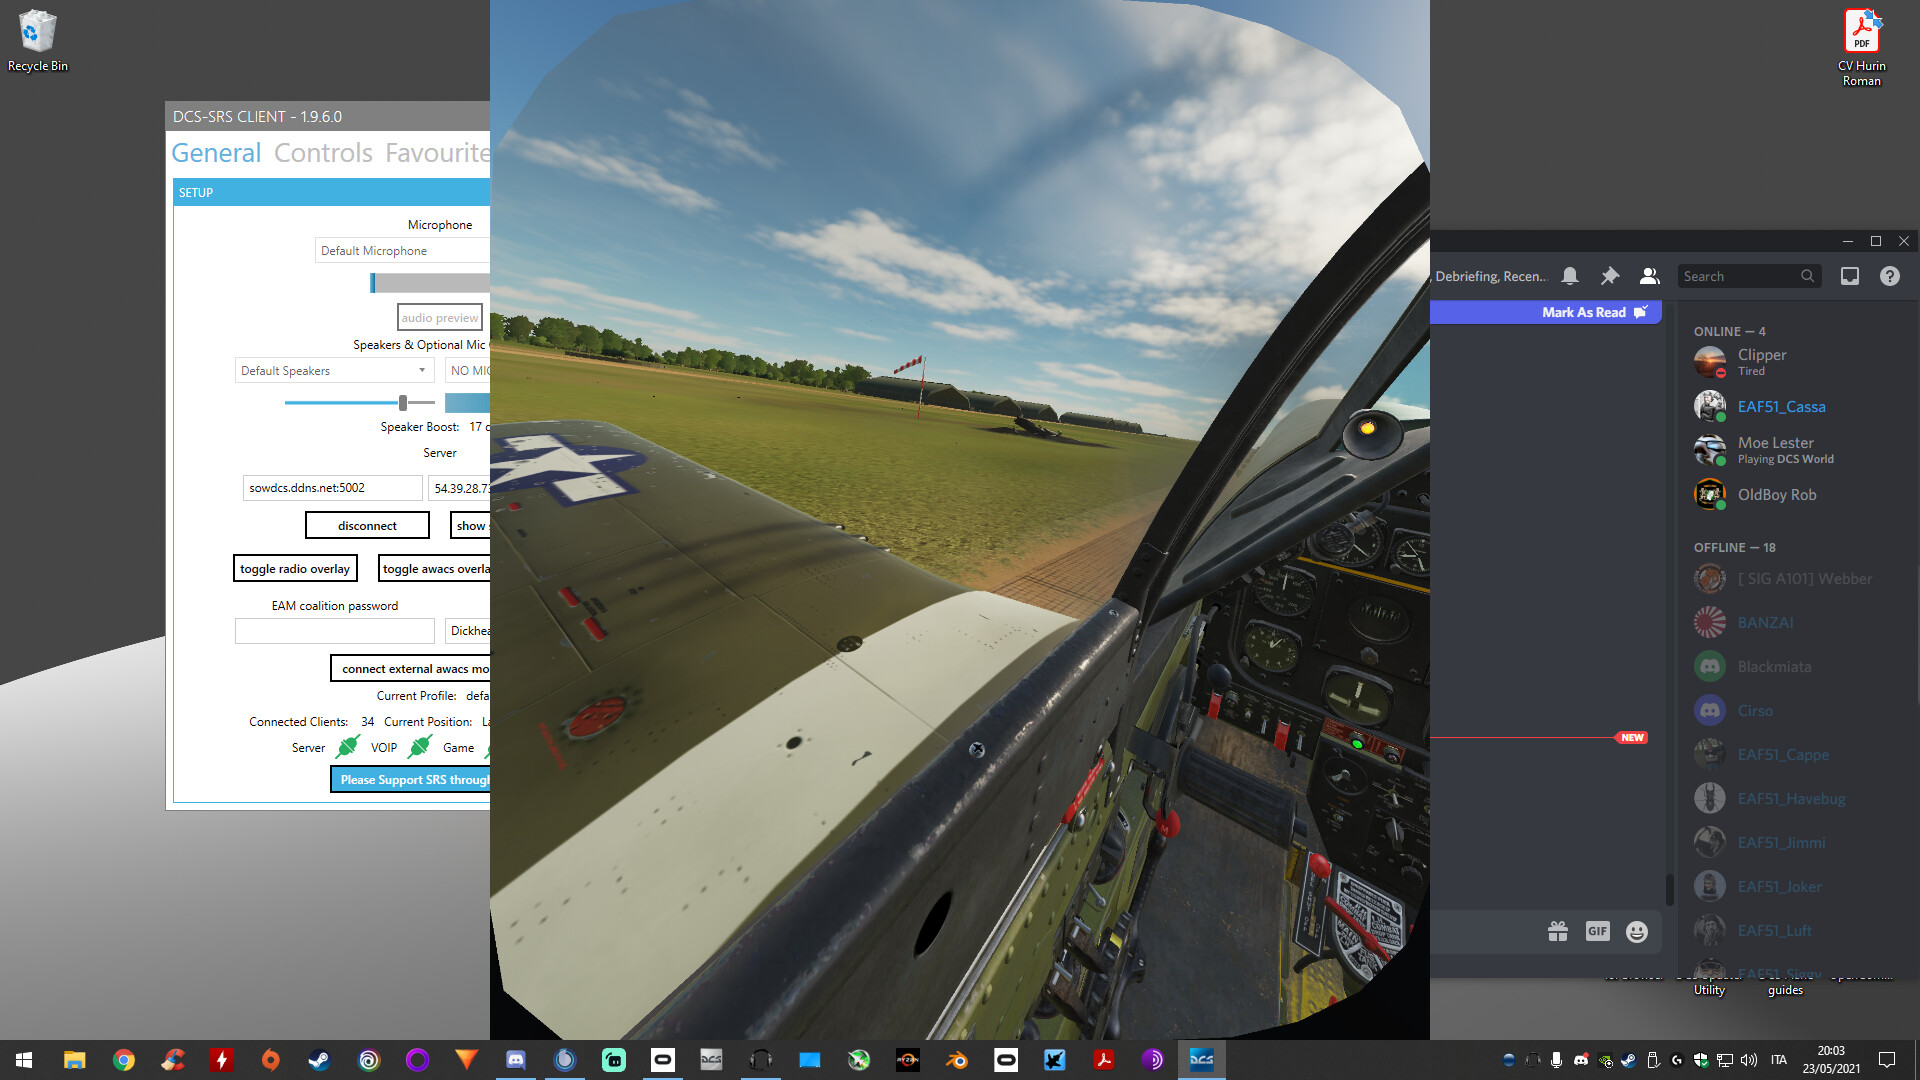Click the sowdcs.ddns.net:5002 server address field
This screenshot has height=1080, width=1920.
332,488
